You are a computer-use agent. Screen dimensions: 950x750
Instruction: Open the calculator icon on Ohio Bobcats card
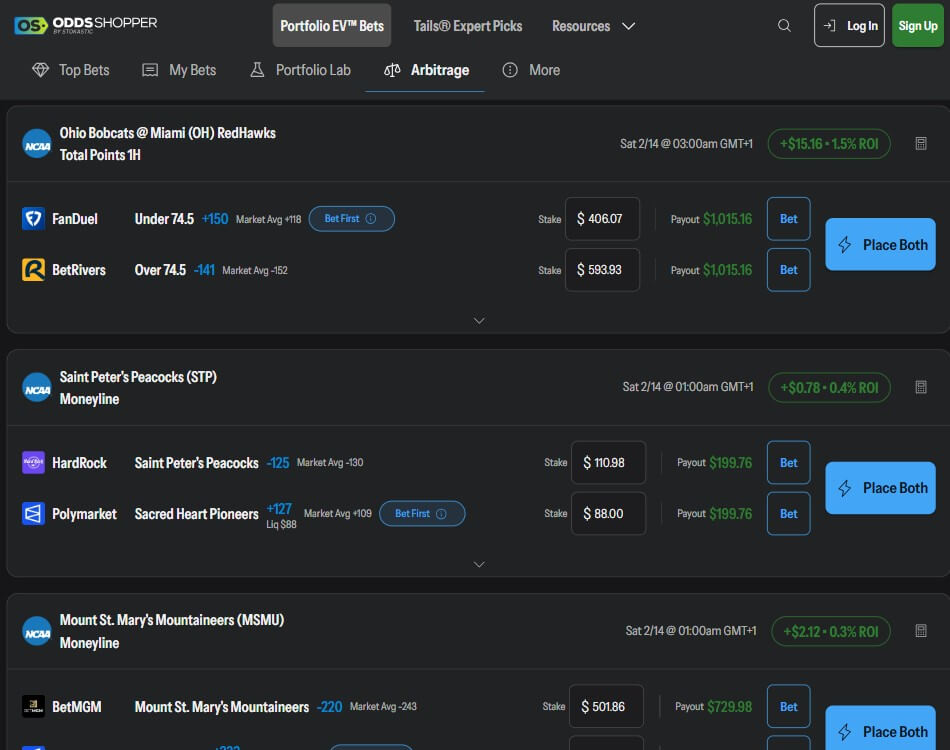point(920,143)
